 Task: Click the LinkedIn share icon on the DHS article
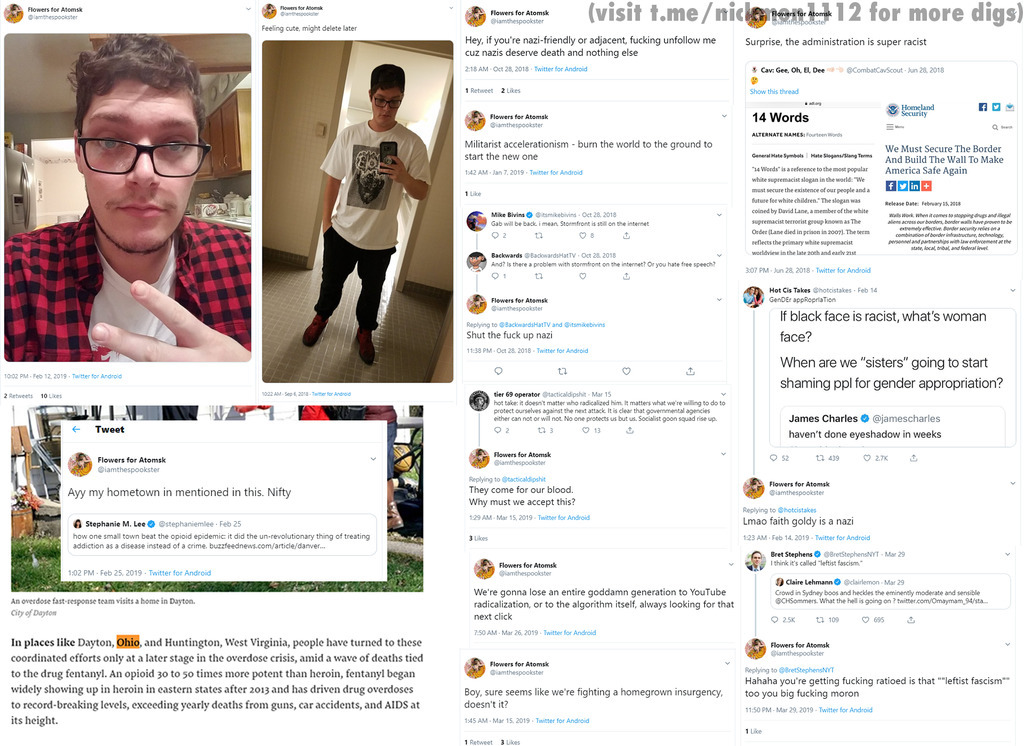(x=914, y=186)
